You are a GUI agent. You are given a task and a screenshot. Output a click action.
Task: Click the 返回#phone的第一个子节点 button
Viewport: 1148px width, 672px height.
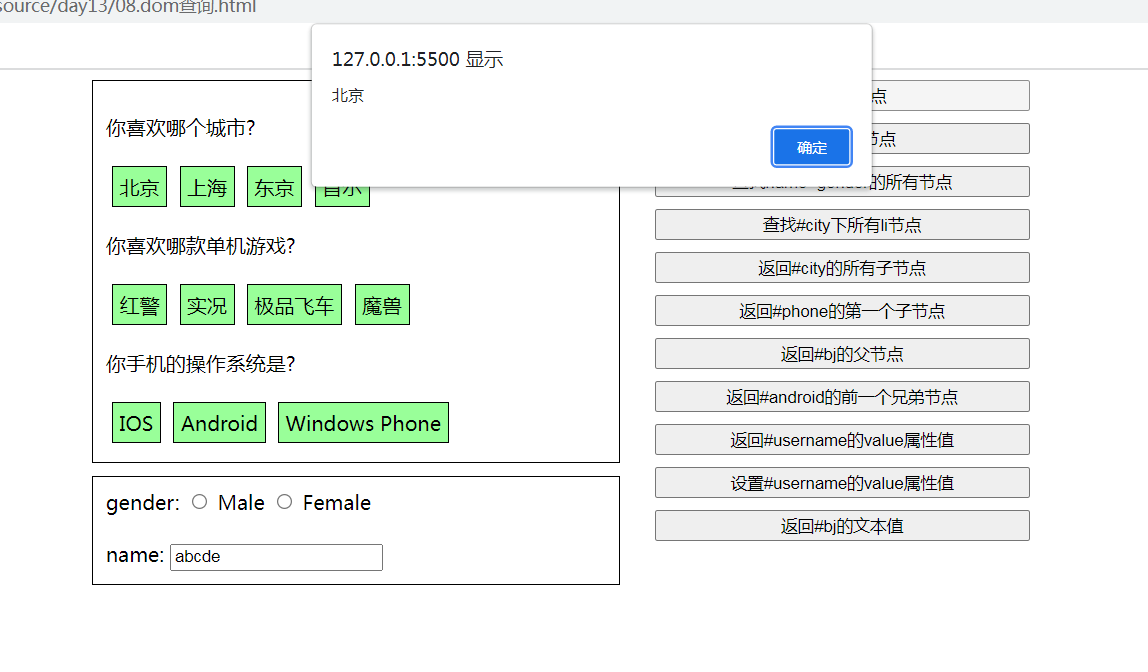(841, 310)
